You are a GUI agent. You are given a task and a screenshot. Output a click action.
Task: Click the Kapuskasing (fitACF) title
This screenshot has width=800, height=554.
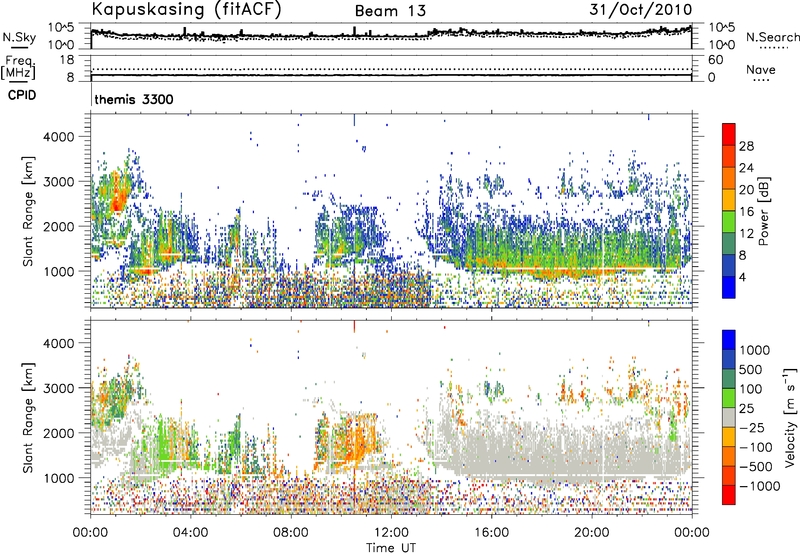click(186, 10)
